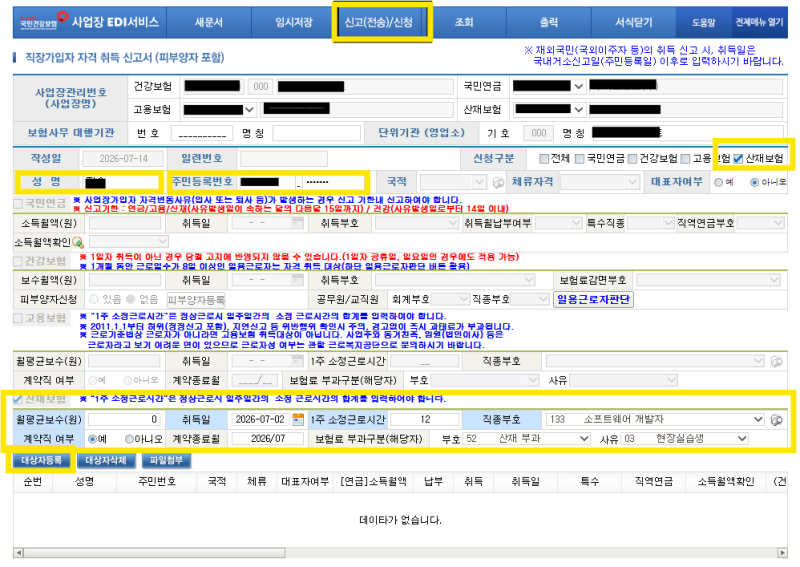Open the 산재보험 사업장관리번호 dropdown
800x567 pixels.
(x=548, y=109)
